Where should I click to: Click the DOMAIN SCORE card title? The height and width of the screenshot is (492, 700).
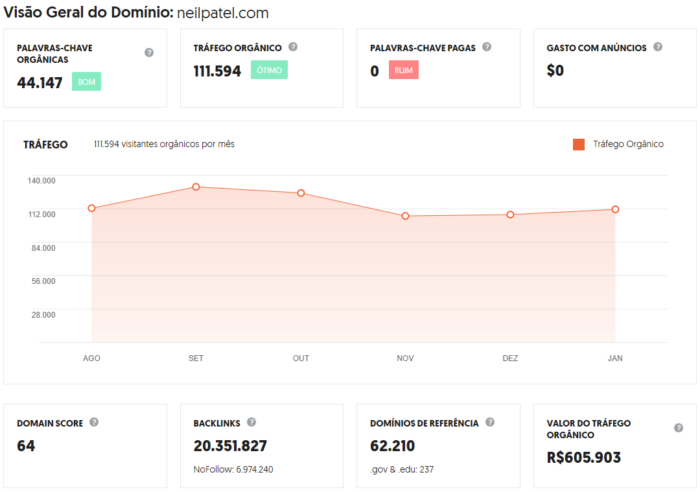(x=50, y=423)
